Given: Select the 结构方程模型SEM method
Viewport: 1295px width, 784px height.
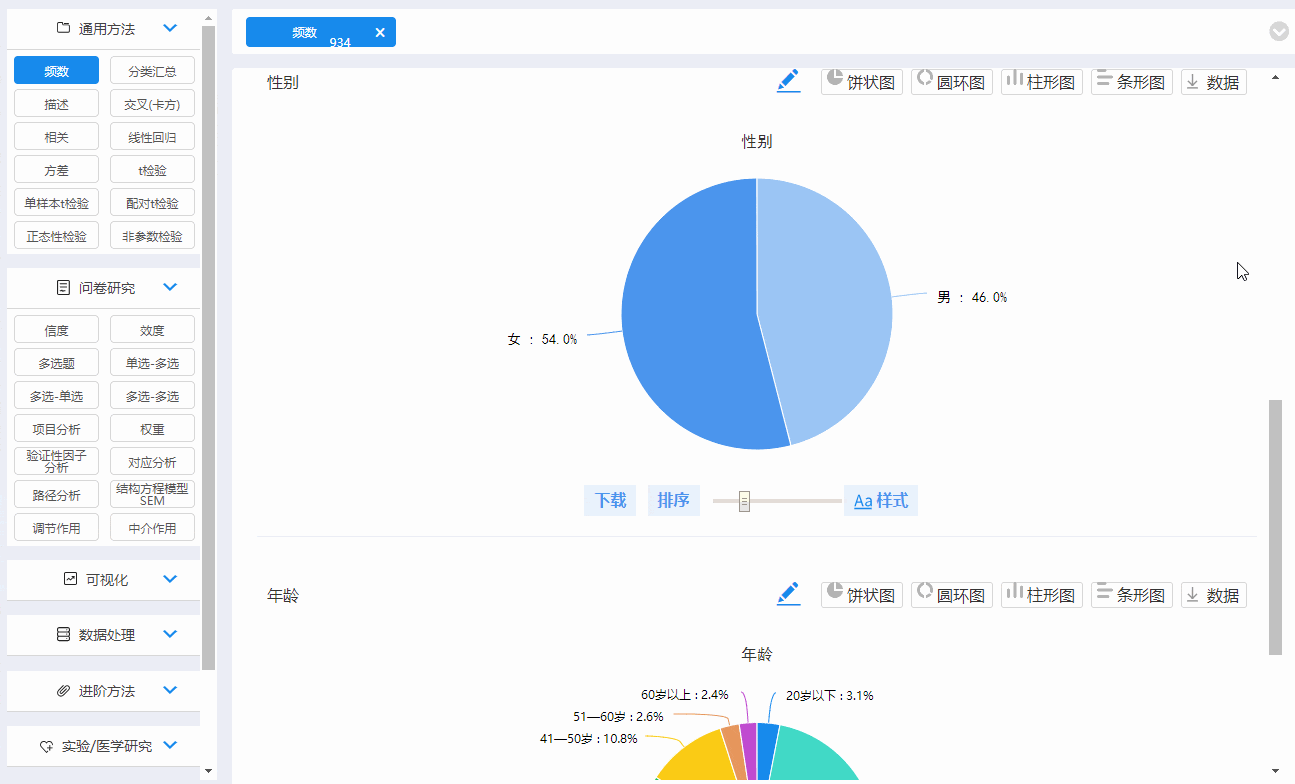Looking at the screenshot, I should click(152, 494).
